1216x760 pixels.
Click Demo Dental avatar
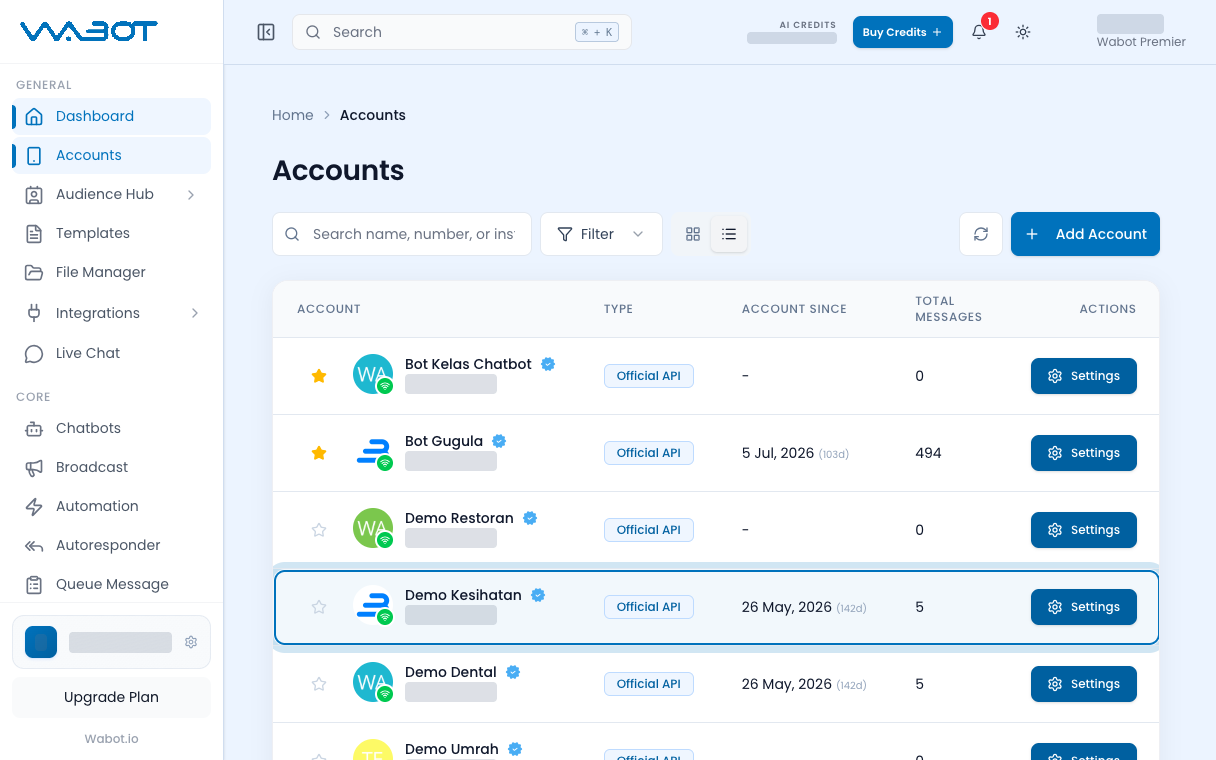click(373, 683)
